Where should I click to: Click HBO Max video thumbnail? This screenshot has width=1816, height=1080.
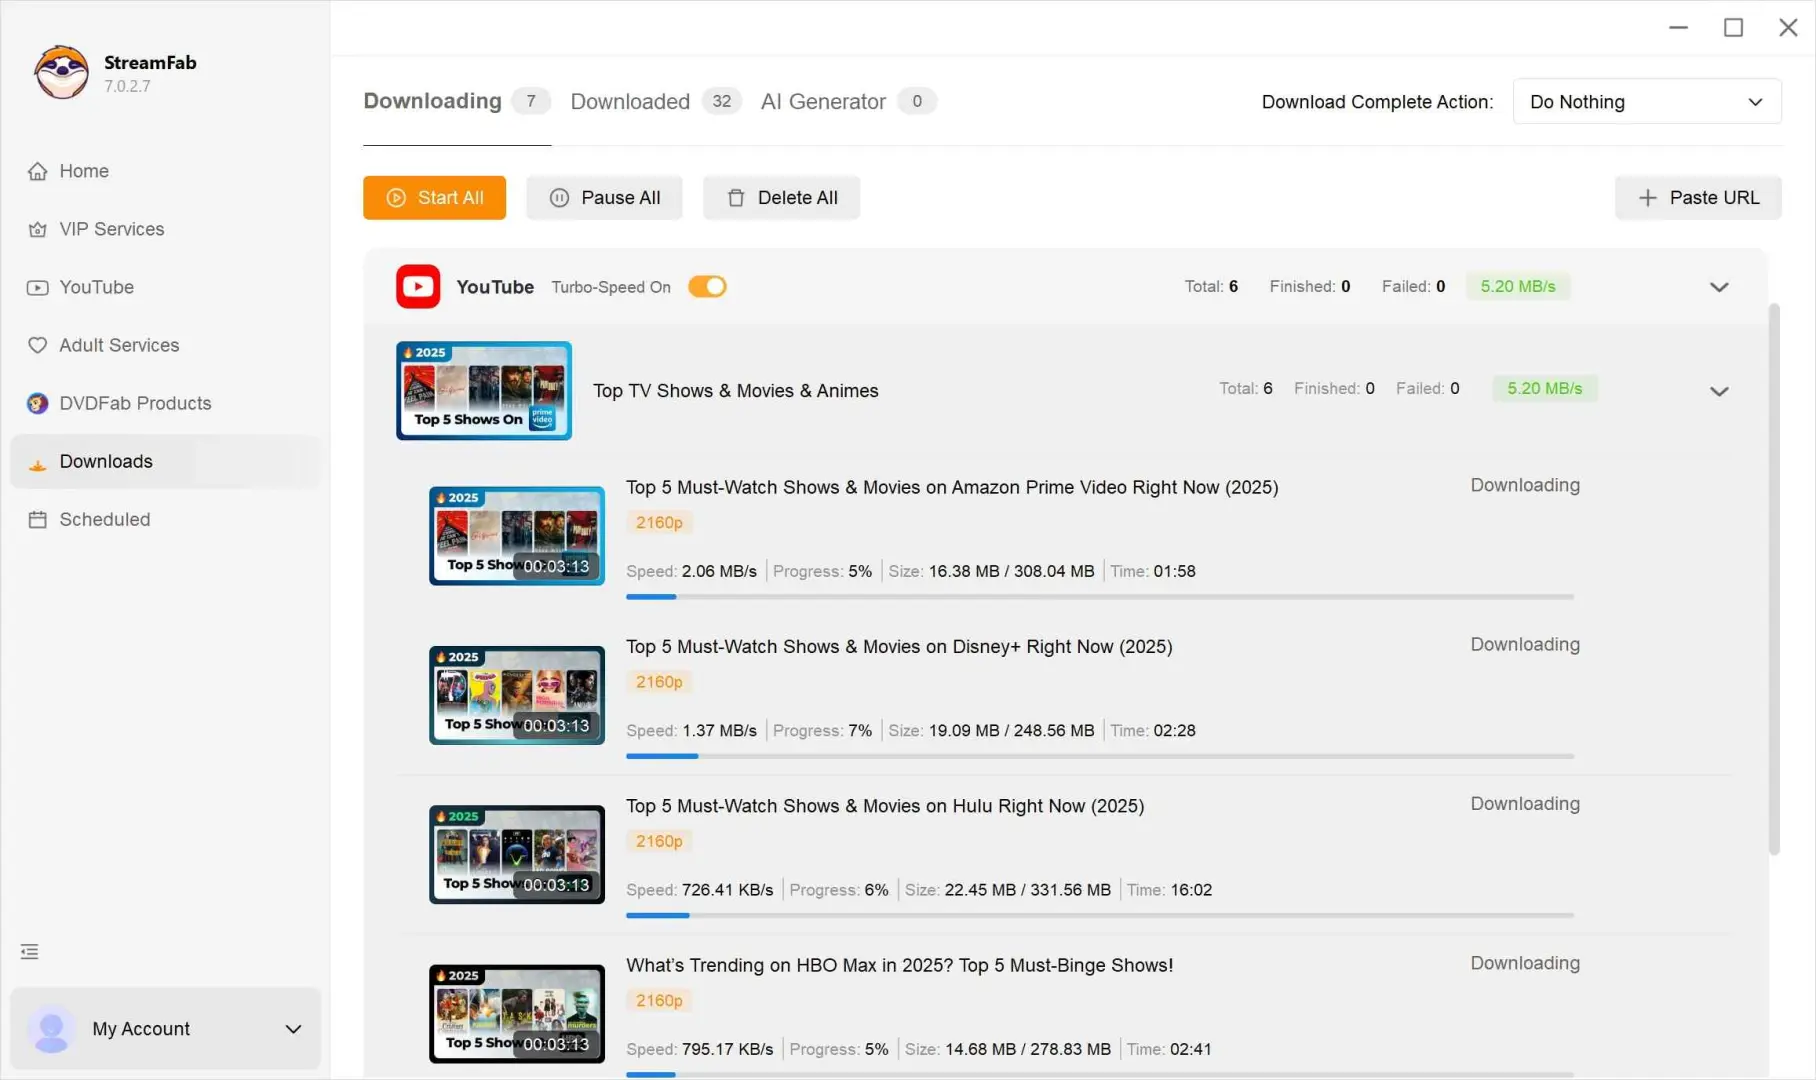pyautogui.click(x=517, y=1013)
